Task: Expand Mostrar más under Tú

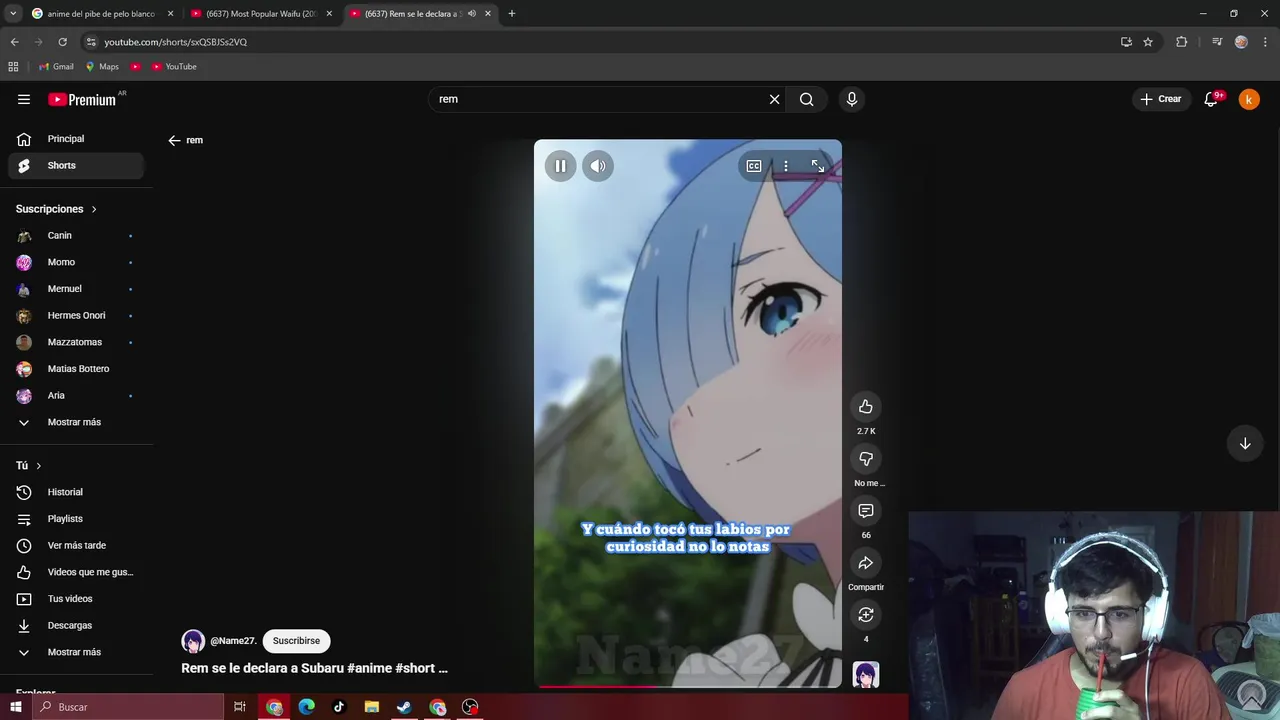Action: (76, 652)
